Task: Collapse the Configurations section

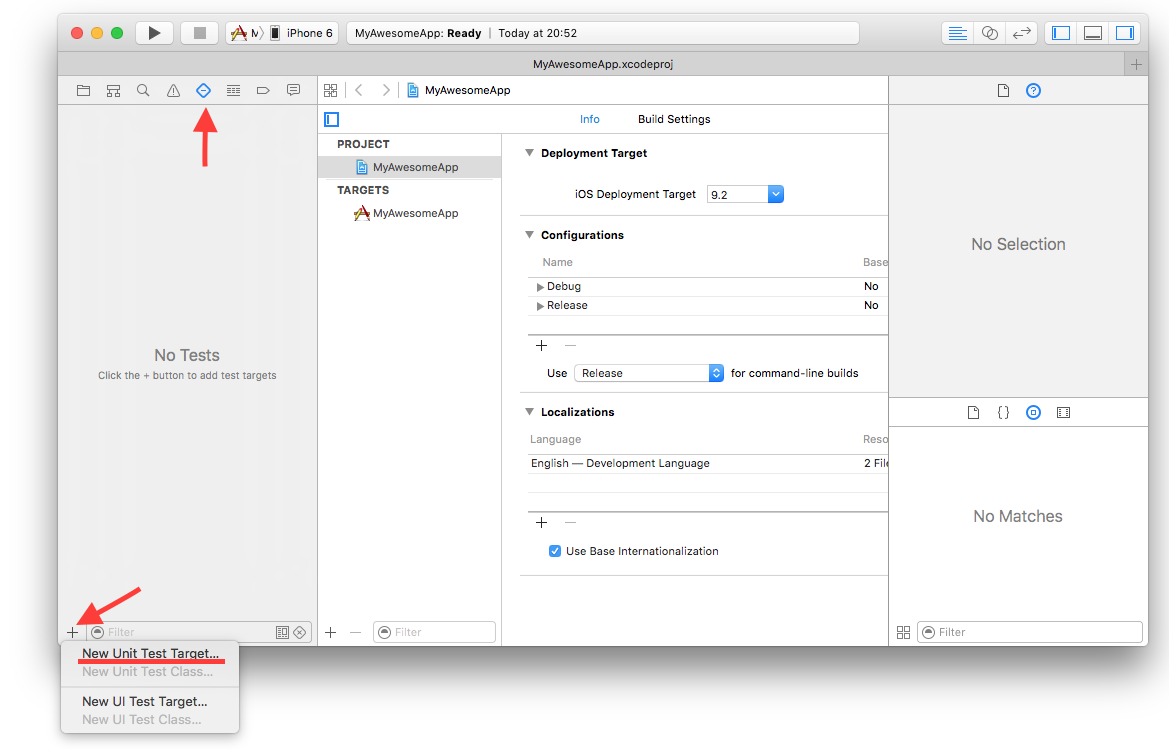Action: click(529, 235)
